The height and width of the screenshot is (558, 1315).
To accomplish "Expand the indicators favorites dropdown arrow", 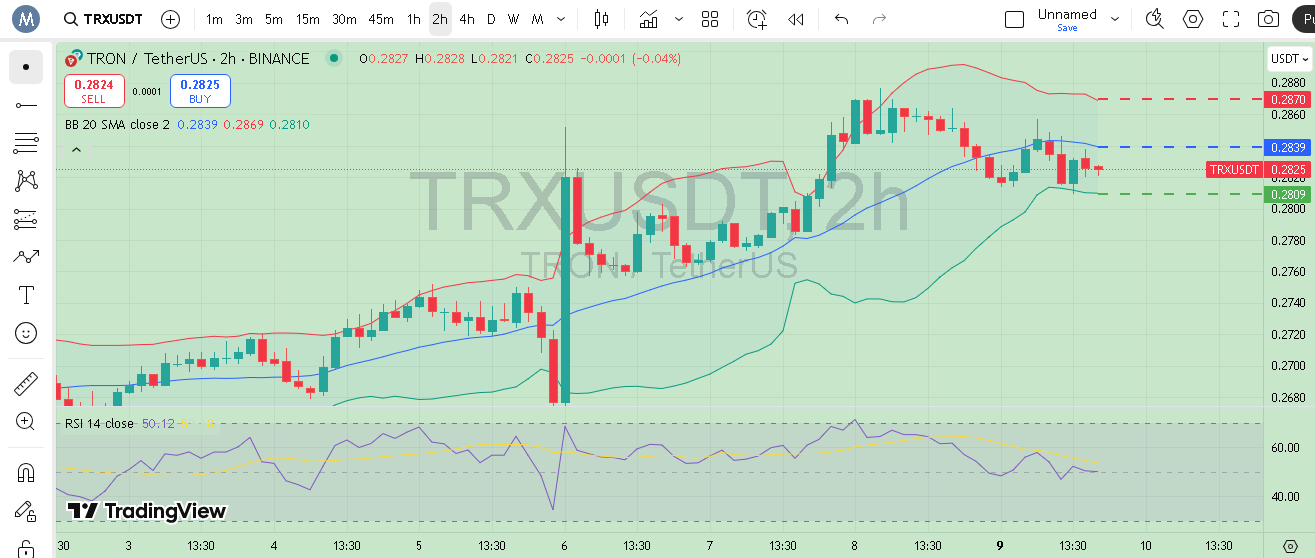I will (x=680, y=19).
